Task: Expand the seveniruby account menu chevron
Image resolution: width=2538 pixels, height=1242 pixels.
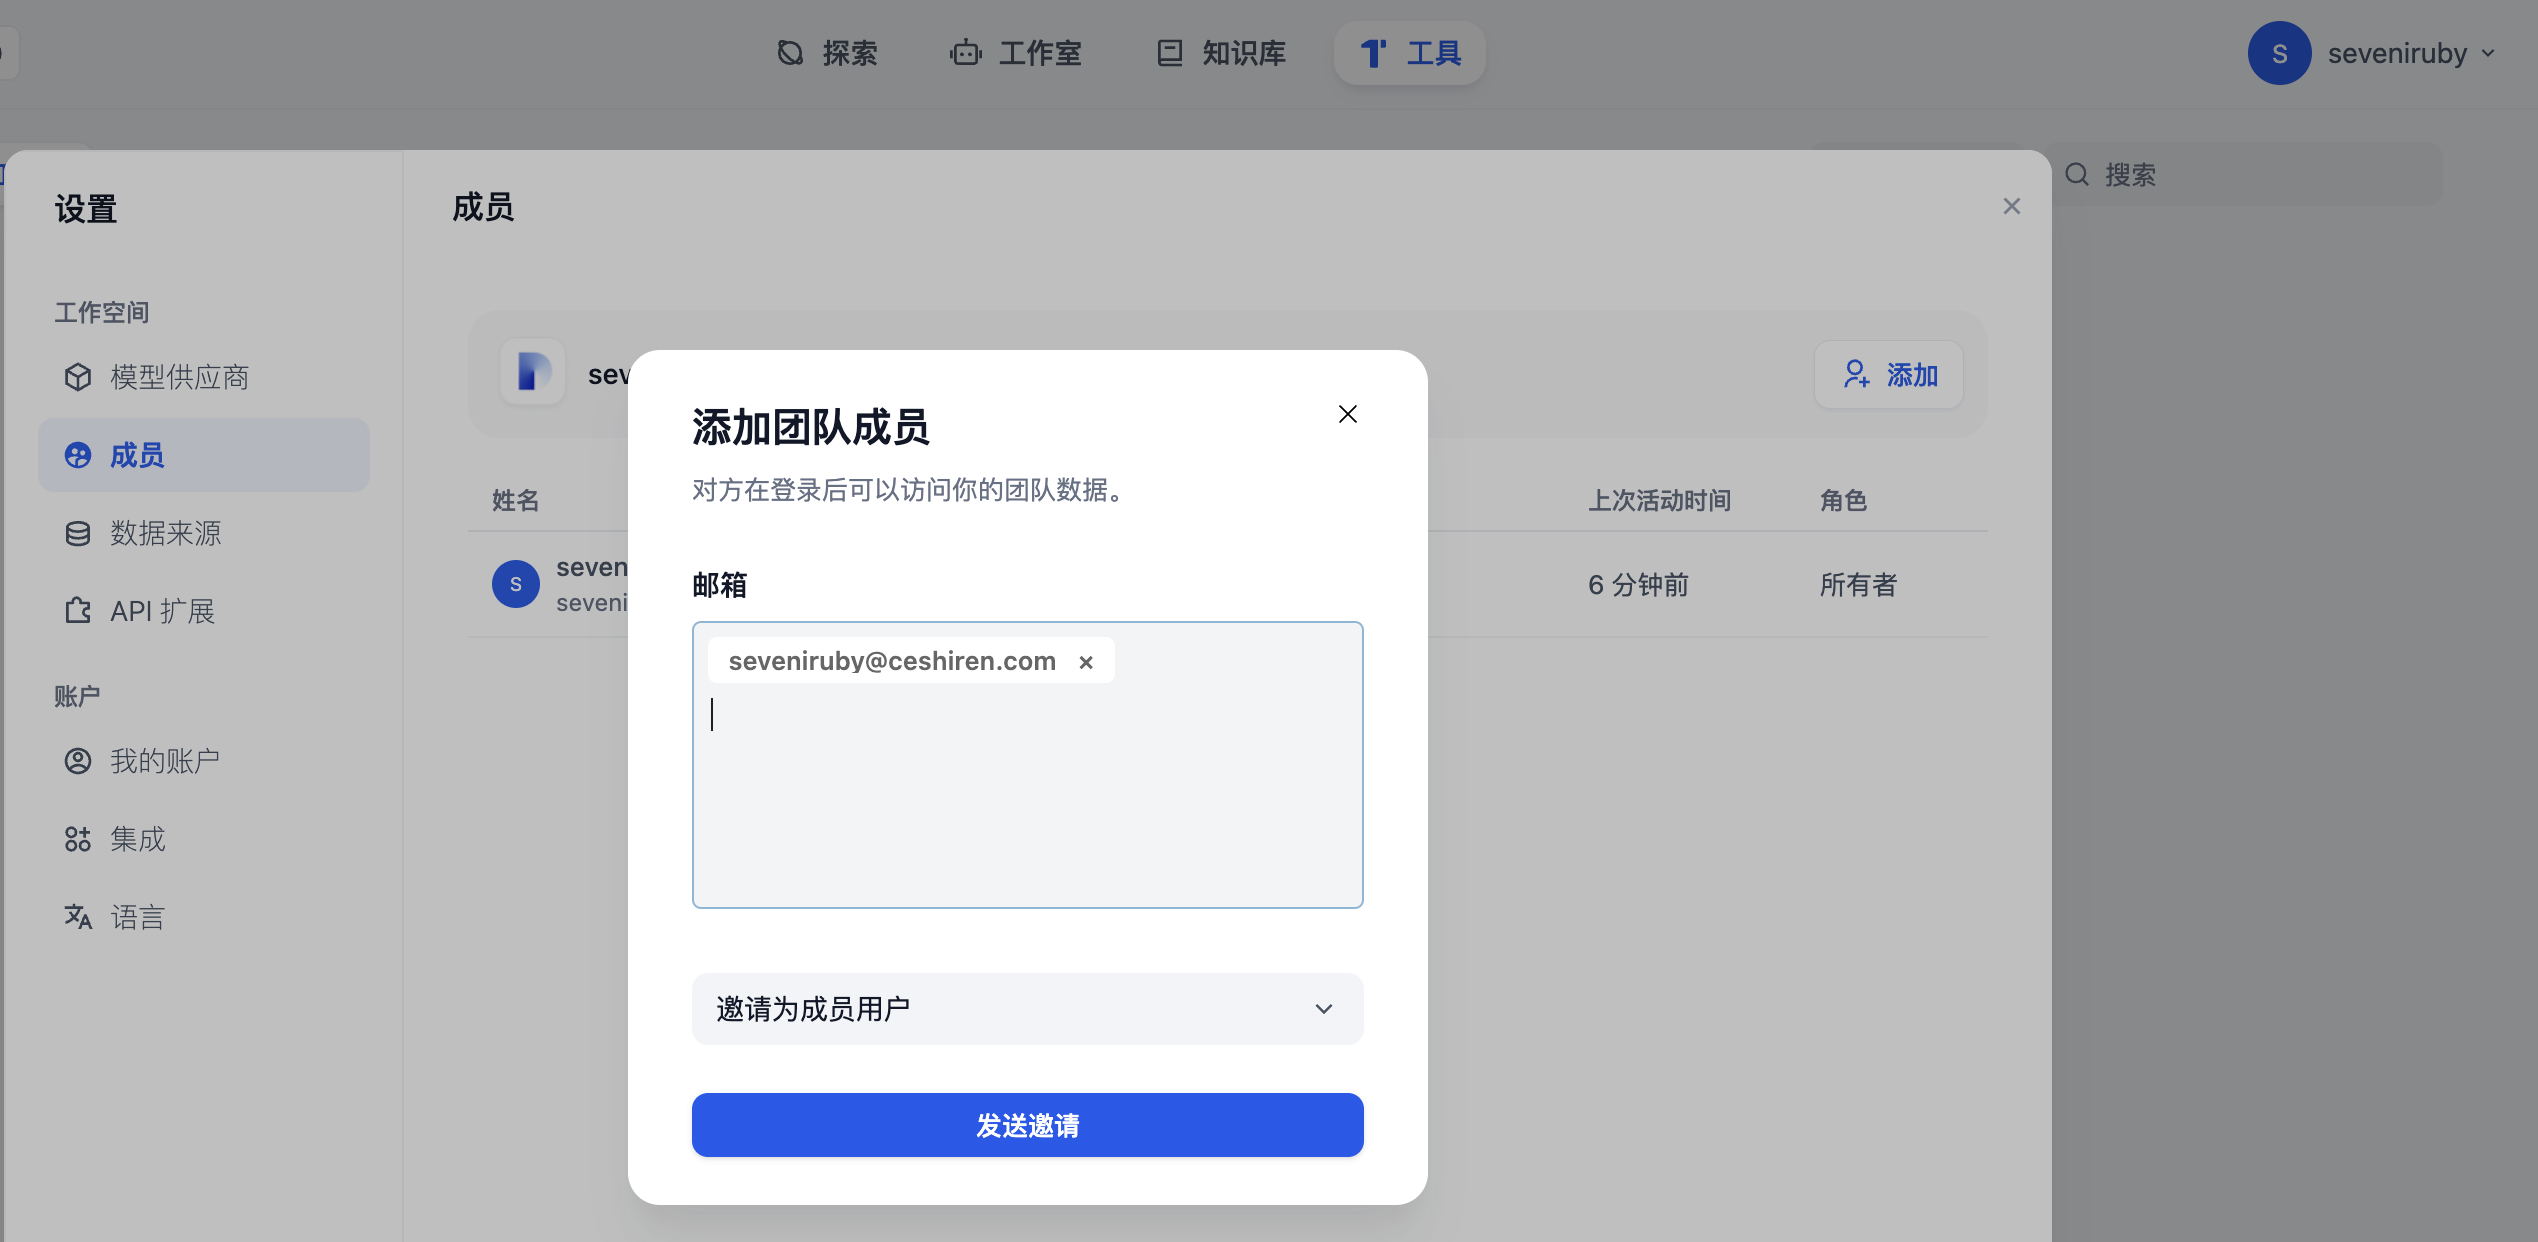Action: click(2489, 54)
